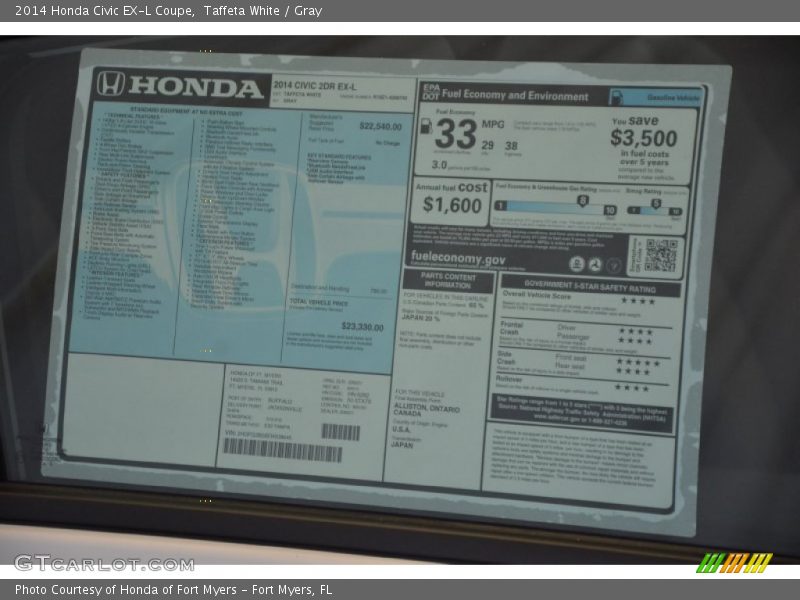Image resolution: width=800 pixels, height=600 pixels.
Task: Select the DOT triskelion symbol icon
Action: (x=596, y=263)
